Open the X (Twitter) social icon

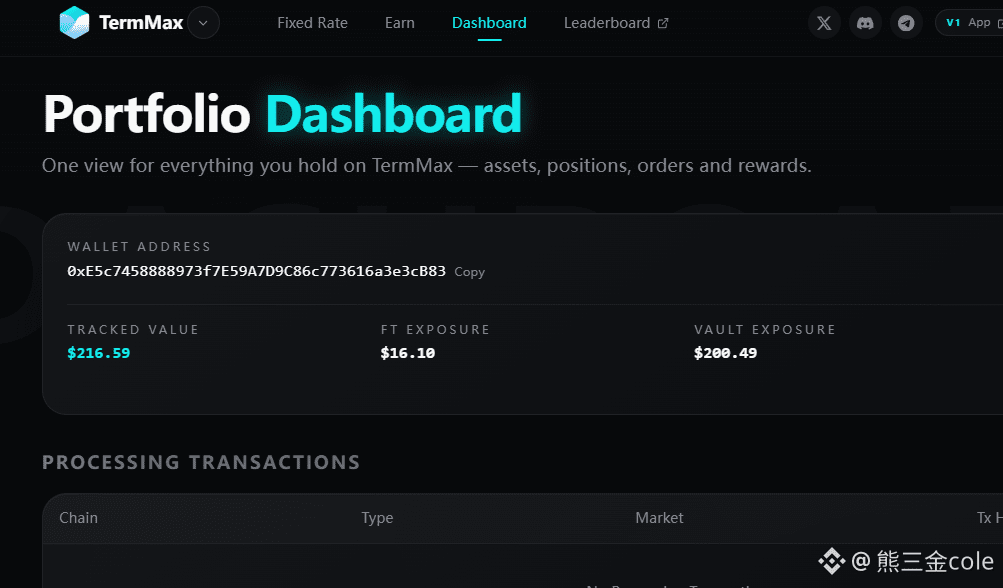pyautogui.click(x=824, y=23)
